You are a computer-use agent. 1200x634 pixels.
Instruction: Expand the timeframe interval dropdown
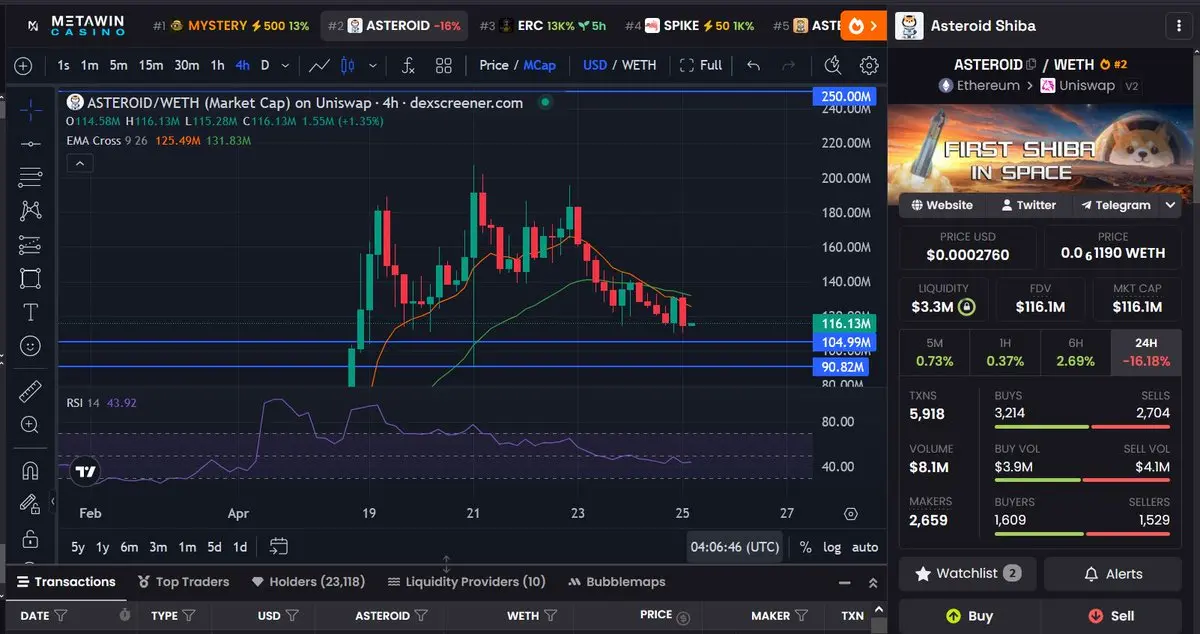tap(286, 66)
